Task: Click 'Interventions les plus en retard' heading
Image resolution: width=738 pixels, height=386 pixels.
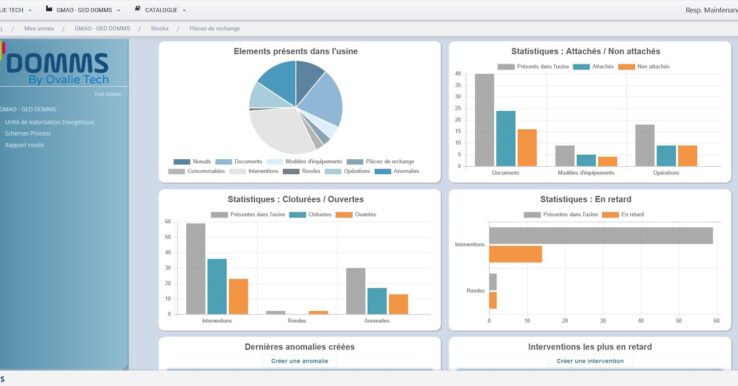Action: click(x=590, y=347)
